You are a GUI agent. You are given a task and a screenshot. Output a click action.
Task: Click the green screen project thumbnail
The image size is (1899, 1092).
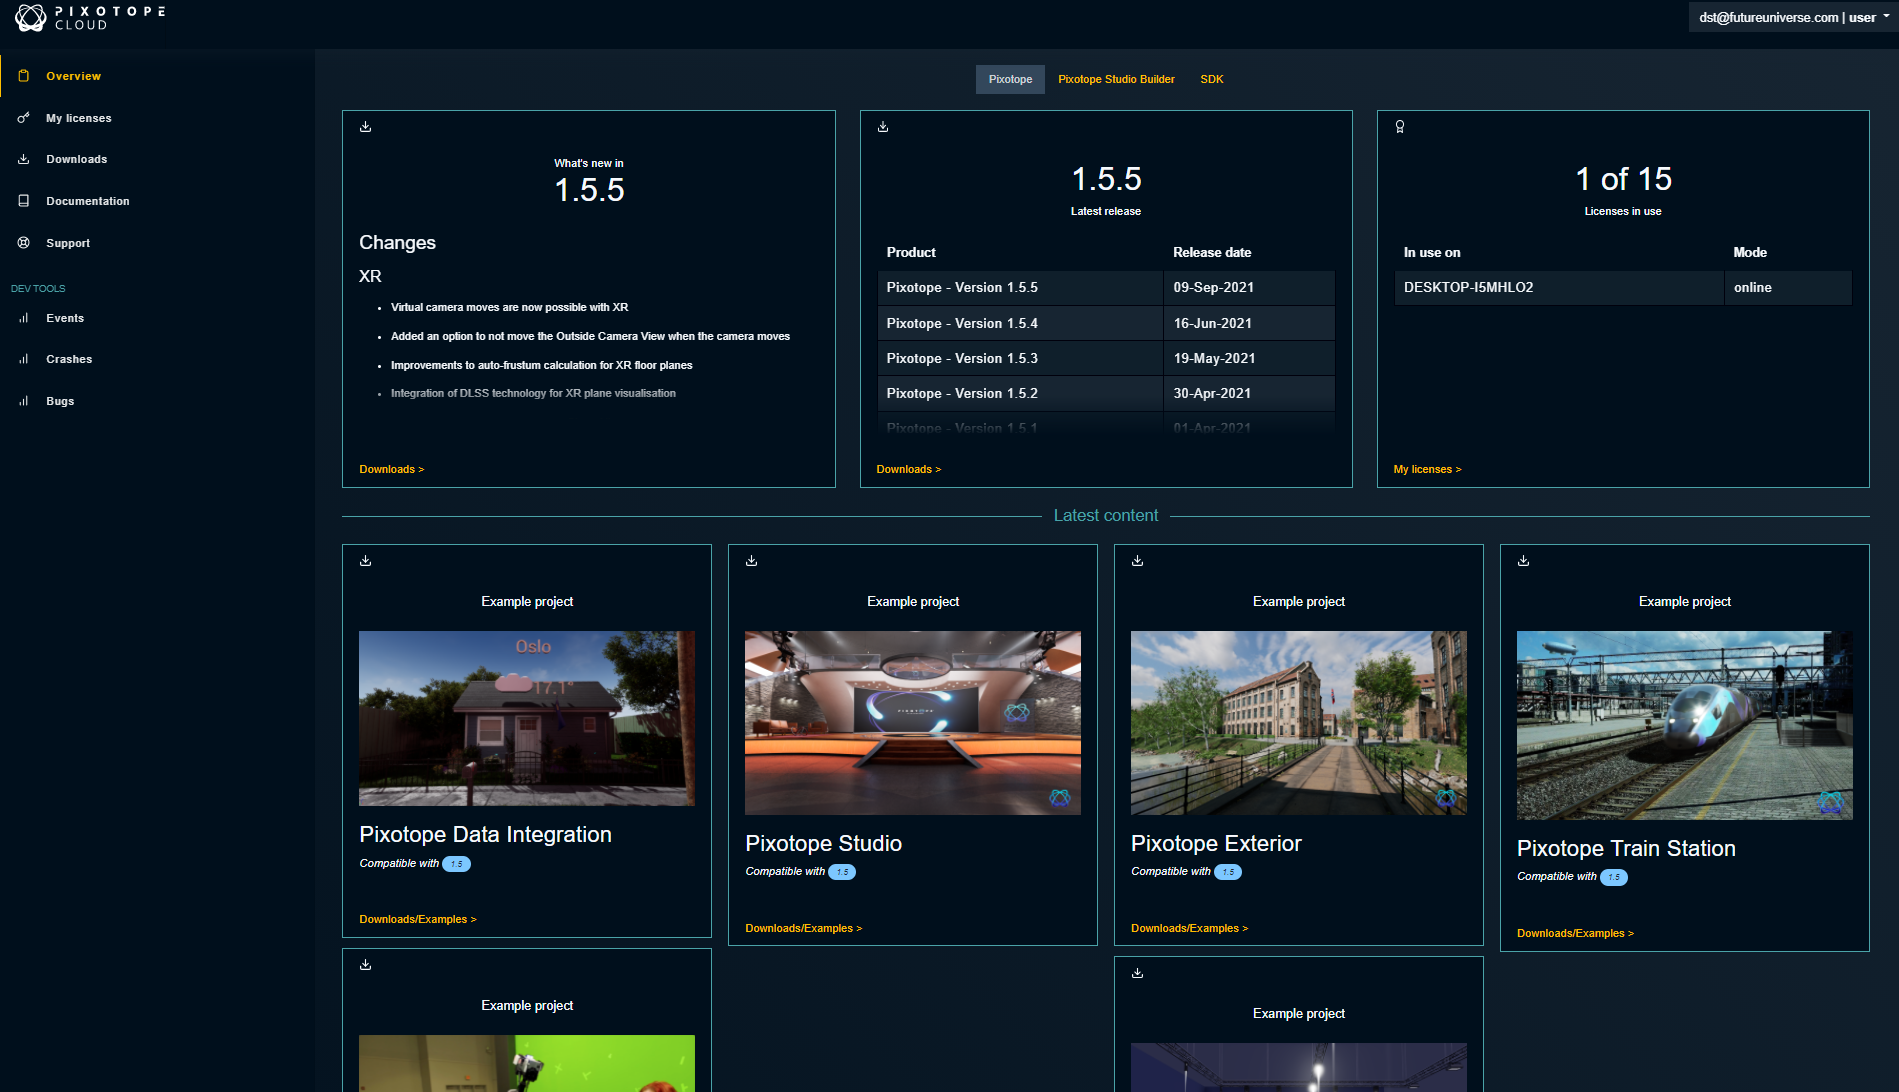click(x=527, y=1063)
